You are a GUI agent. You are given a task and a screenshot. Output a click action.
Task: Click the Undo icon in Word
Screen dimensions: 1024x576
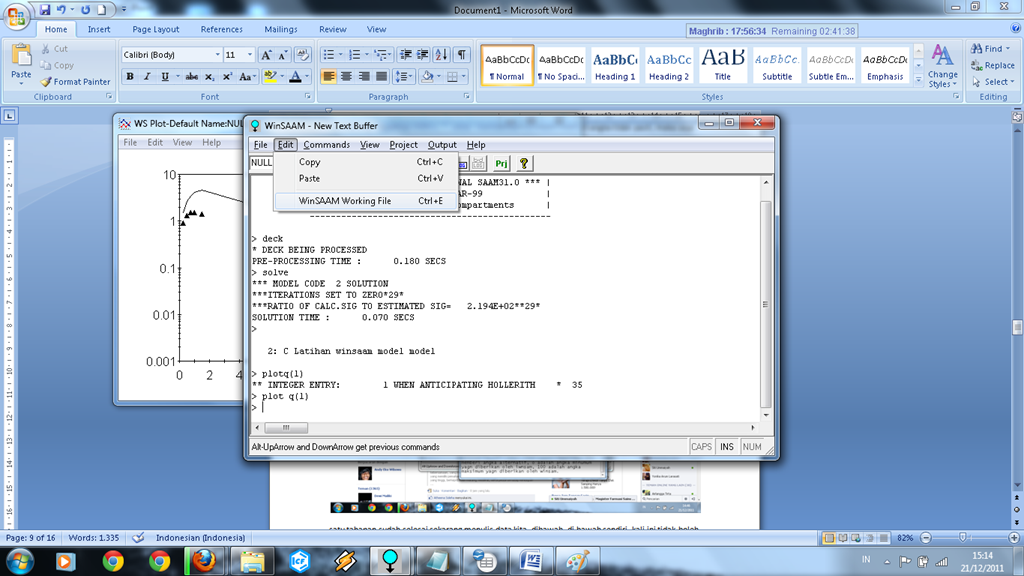click(x=61, y=10)
